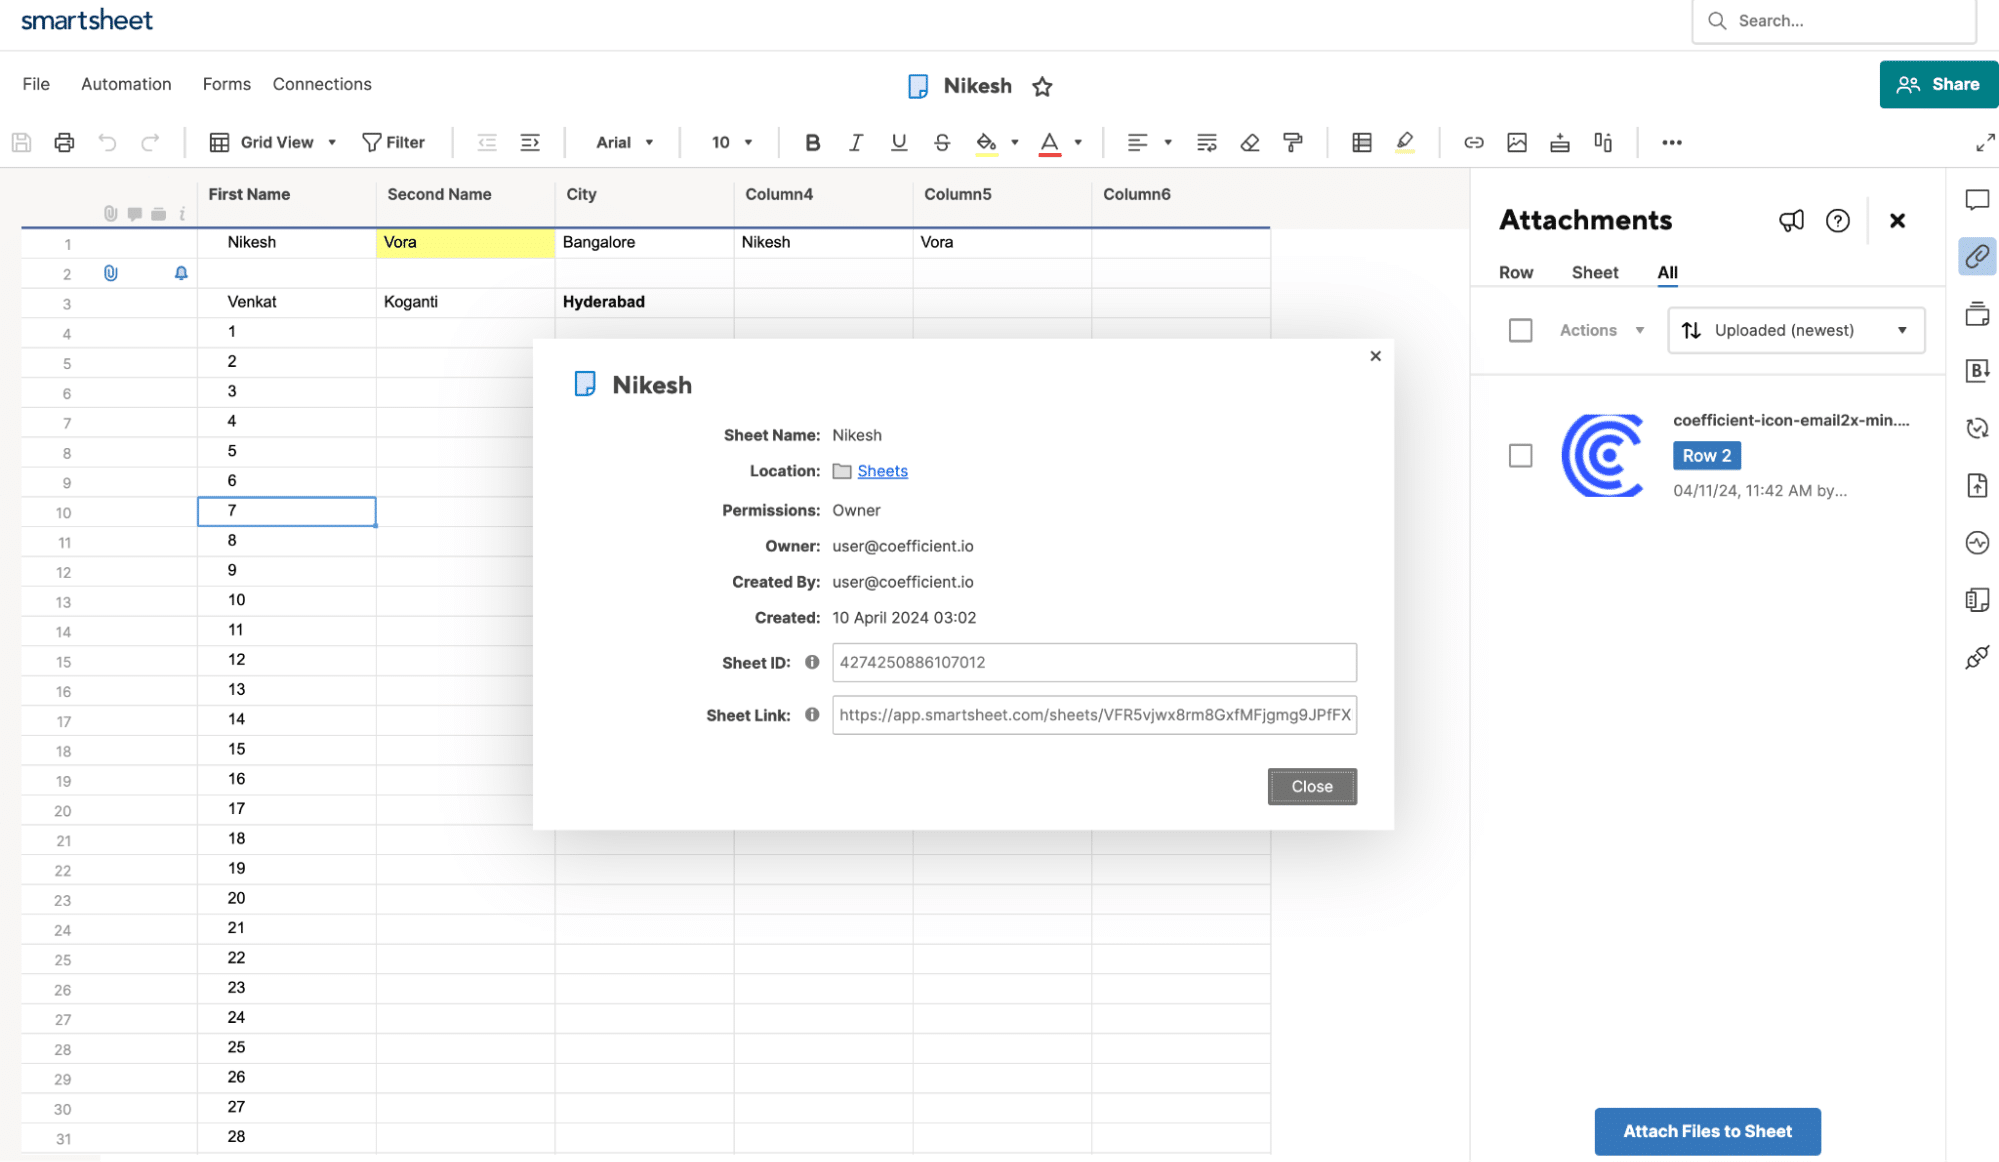1999x1162 pixels.
Task: Toggle bold formatting
Action: click(x=812, y=142)
